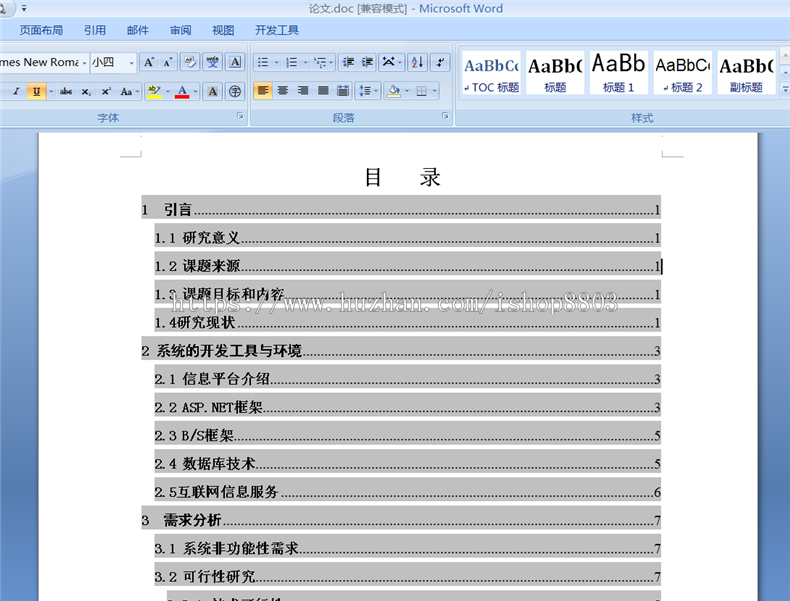Open the Asian layout options

click(x=388, y=62)
